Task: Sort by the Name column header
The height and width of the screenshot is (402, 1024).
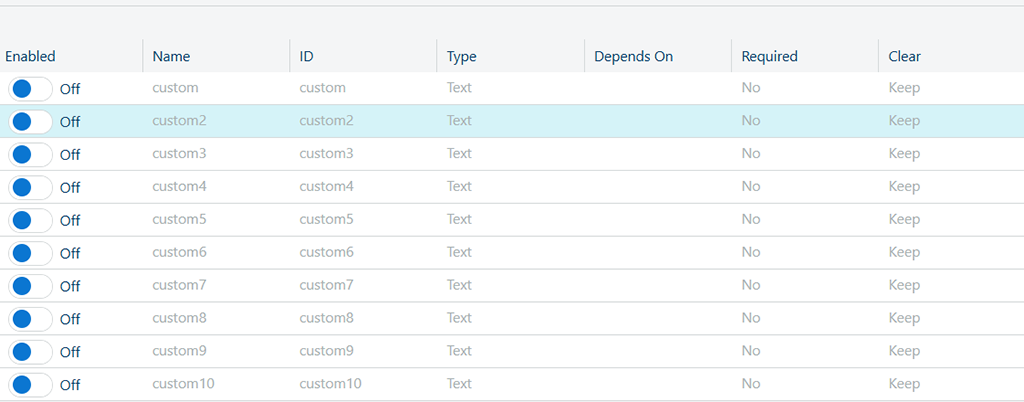Action: tap(171, 57)
